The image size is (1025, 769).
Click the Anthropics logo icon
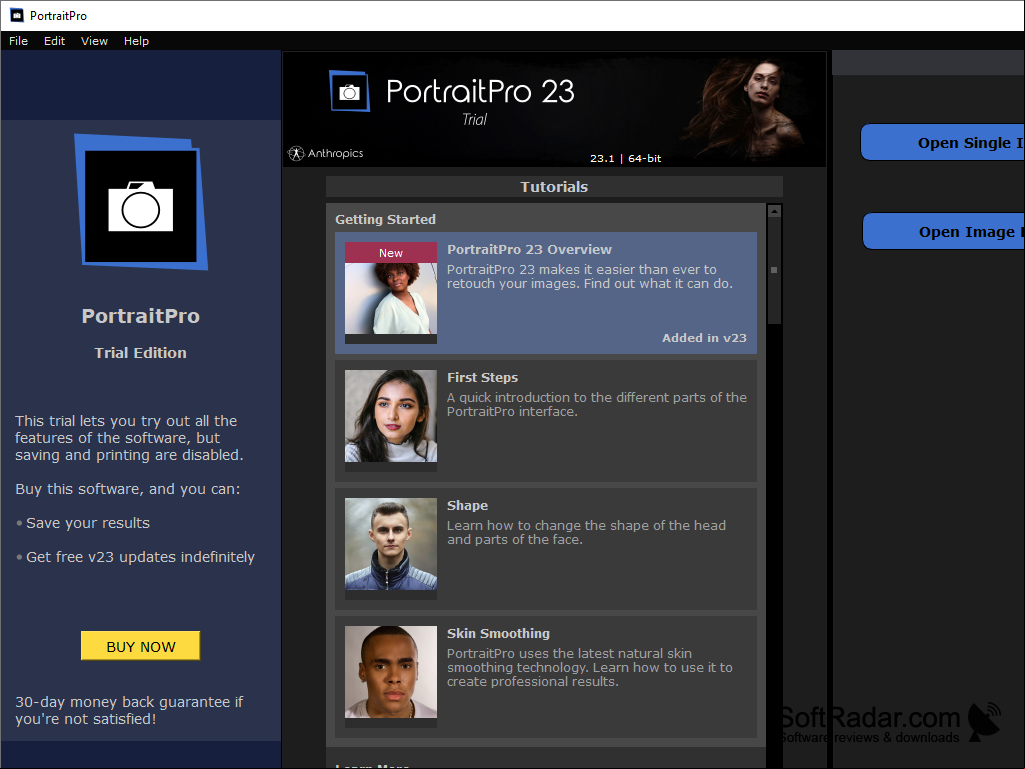[x=296, y=154]
